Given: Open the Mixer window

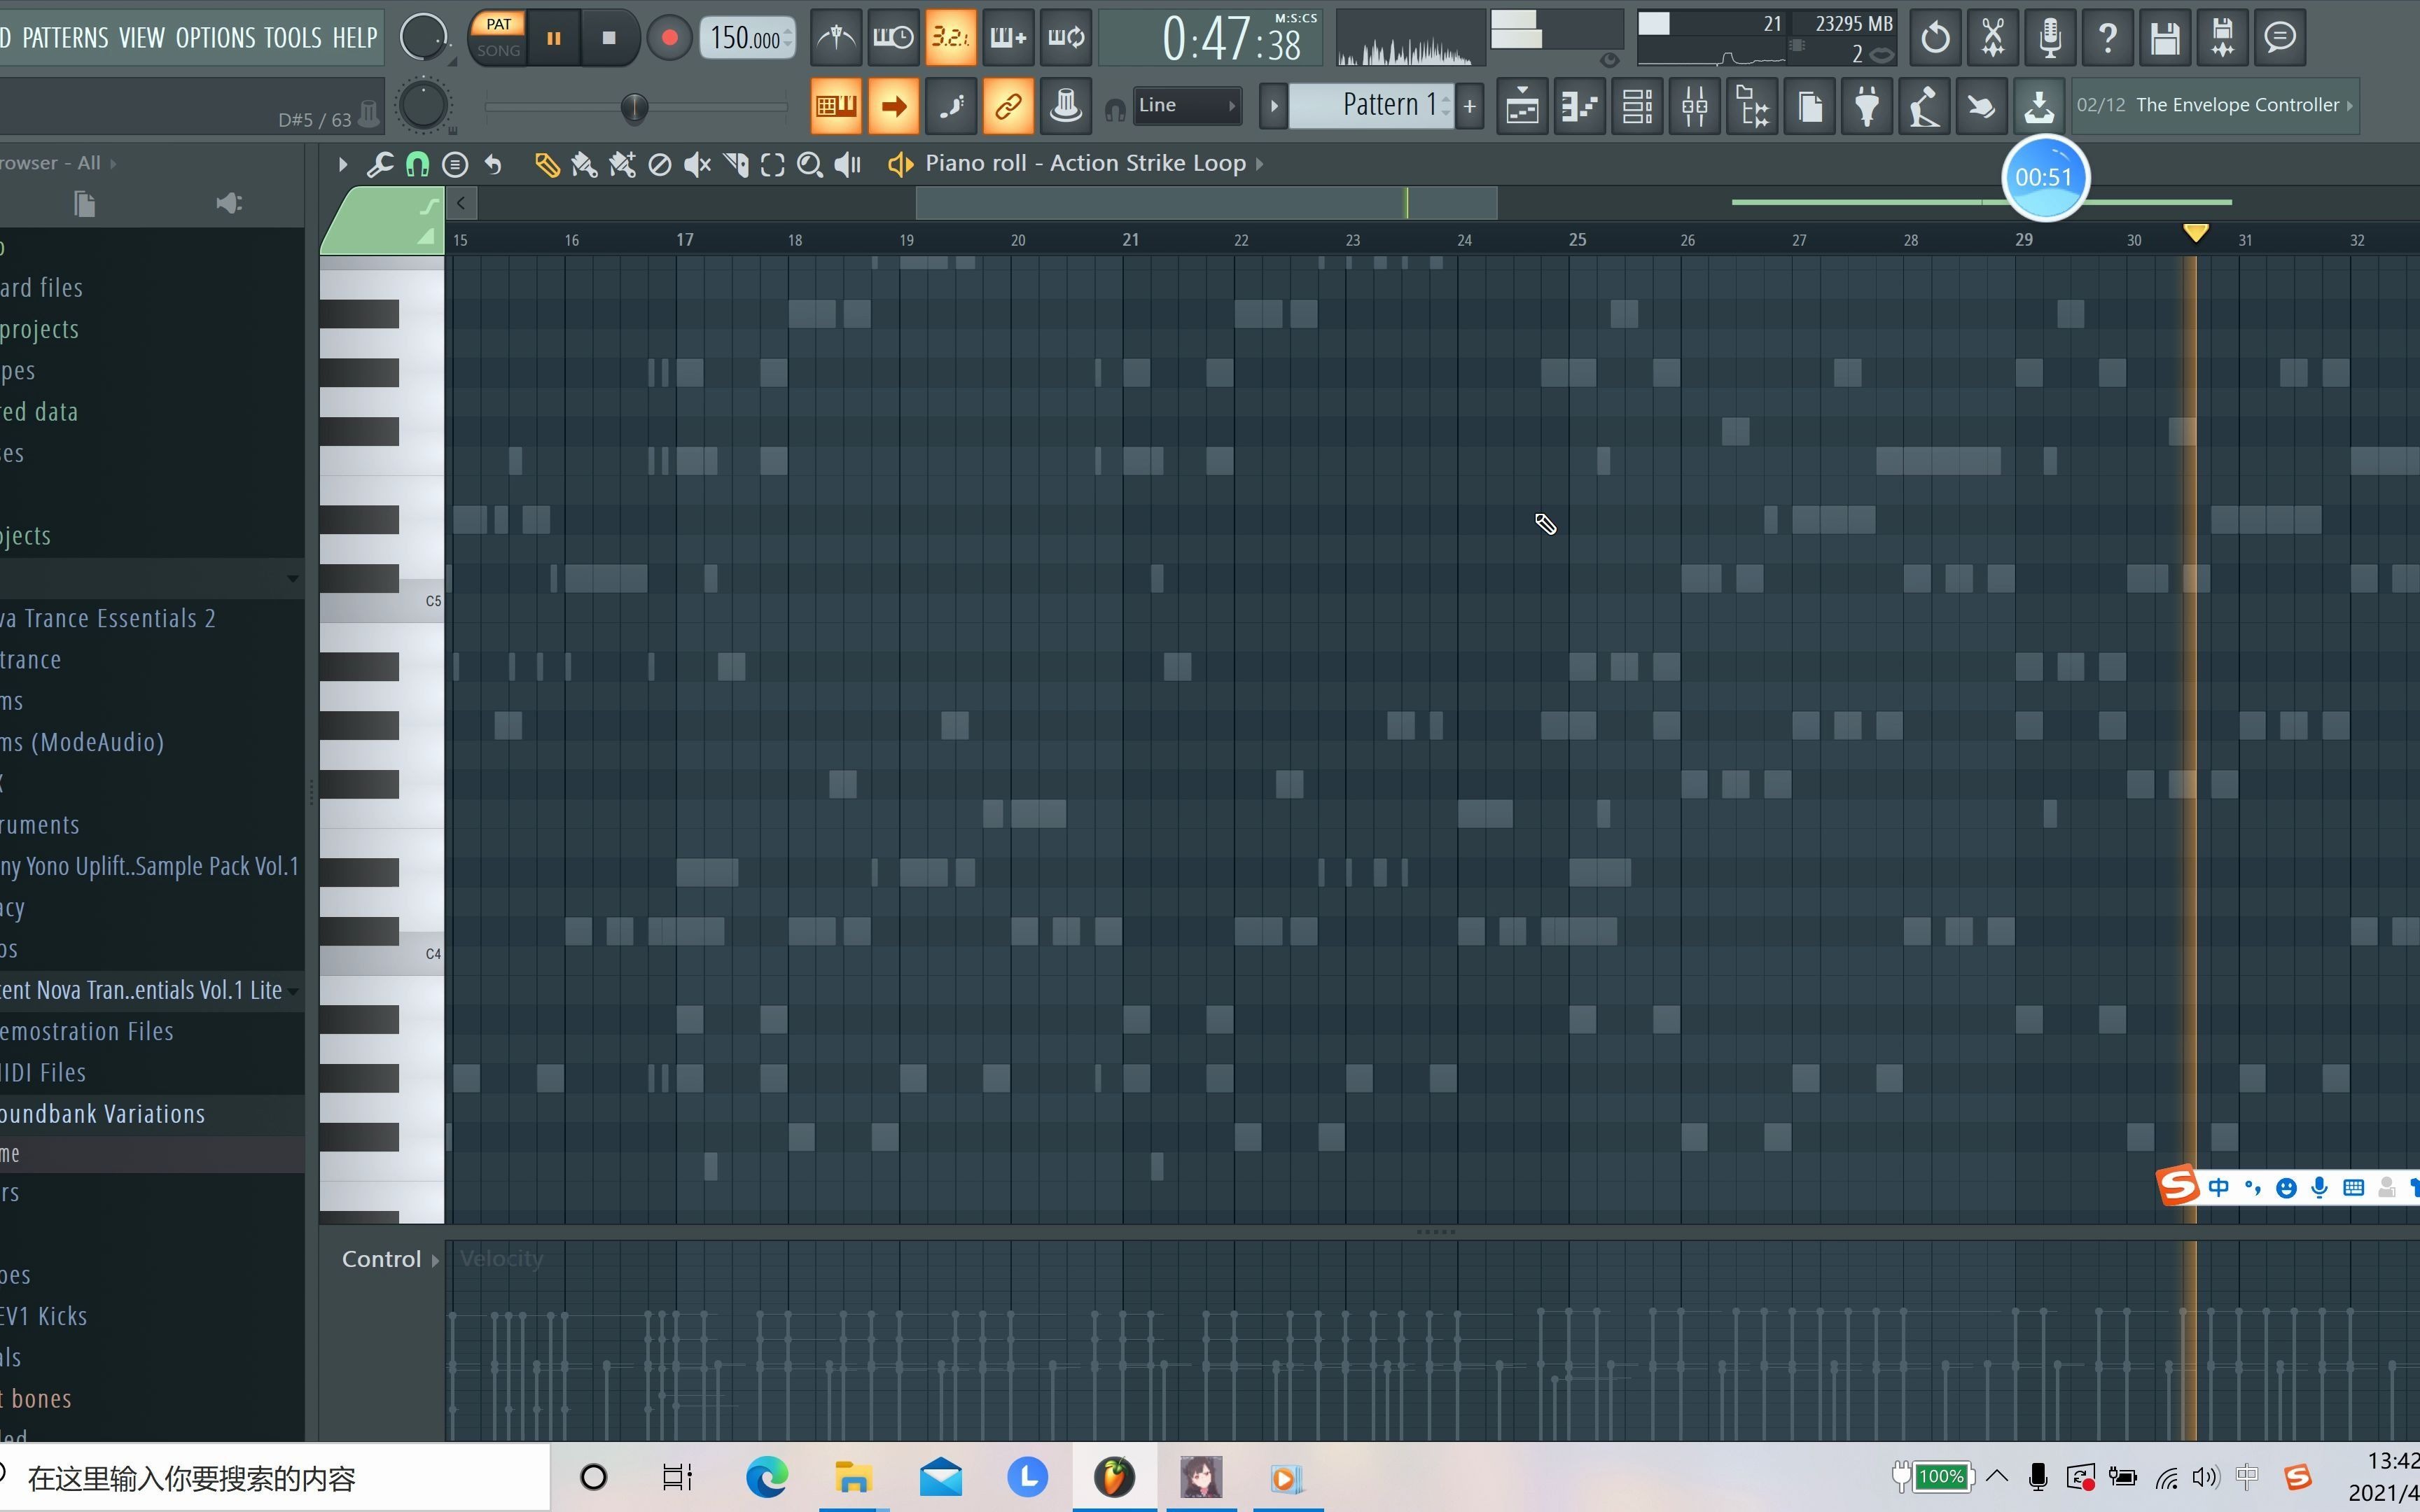Looking at the screenshot, I should pos(1694,106).
